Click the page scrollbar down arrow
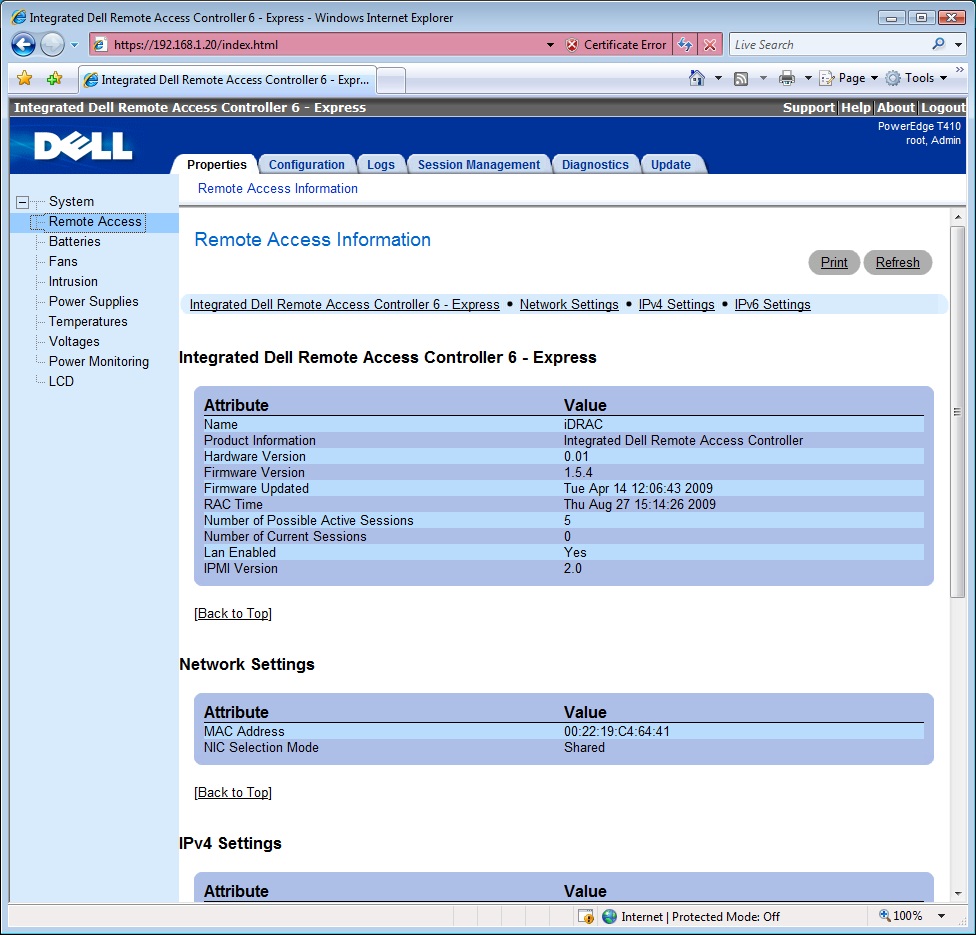The image size is (976, 935). tap(957, 894)
